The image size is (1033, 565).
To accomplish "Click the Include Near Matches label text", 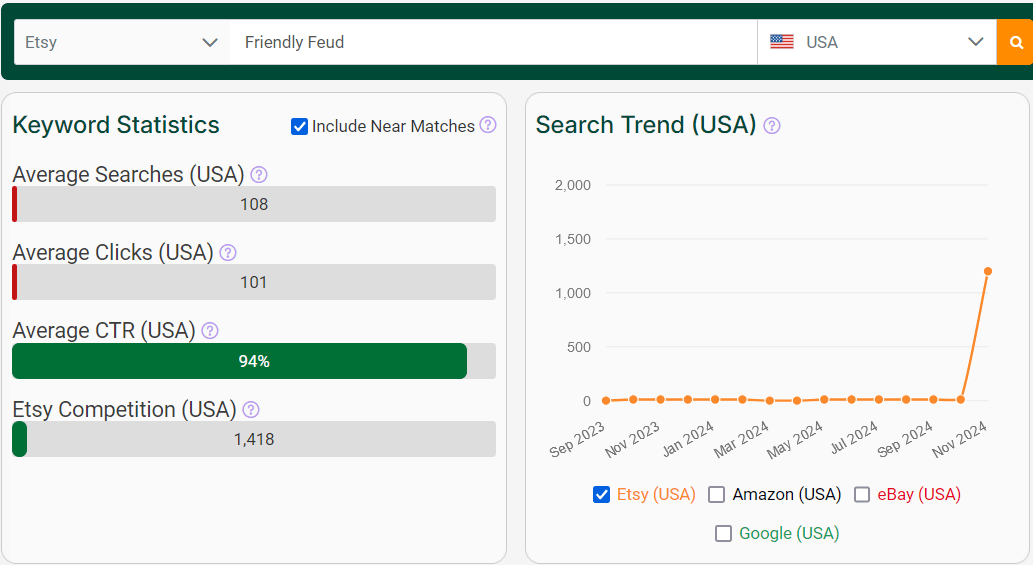I will pos(393,126).
